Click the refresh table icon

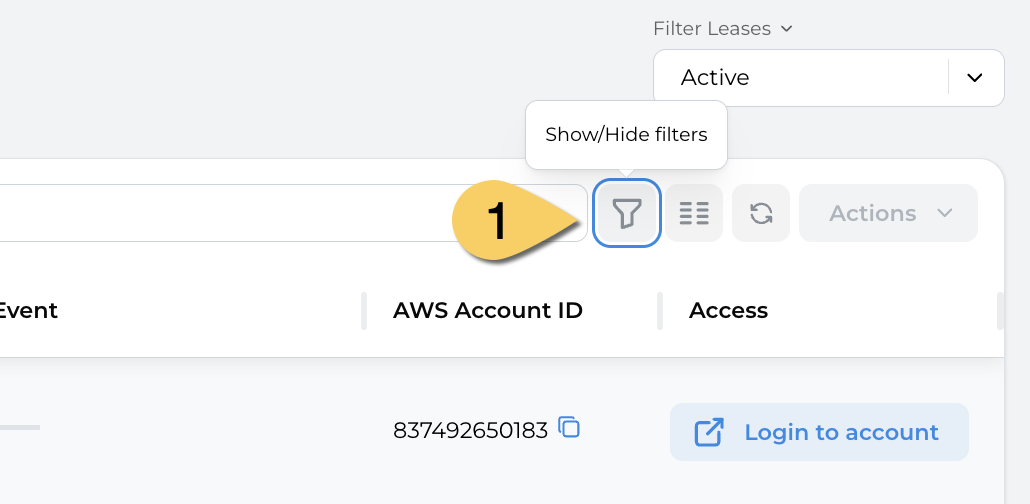coord(761,213)
